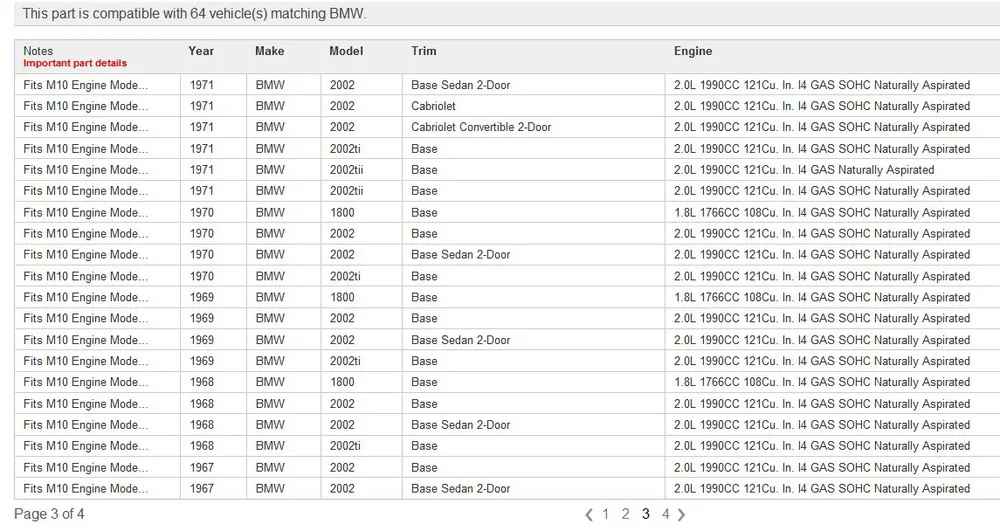Click the Make 'BMW' cell in the 1971 Cabriolet Convertible row
1000x528 pixels.
coord(270,127)
